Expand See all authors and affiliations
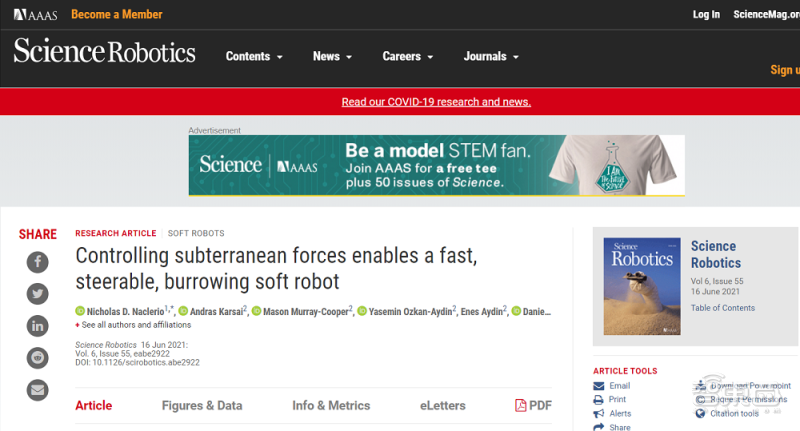The height and width of the screenshot is (431, 800). pyautogui.click(x=133, y=325)
